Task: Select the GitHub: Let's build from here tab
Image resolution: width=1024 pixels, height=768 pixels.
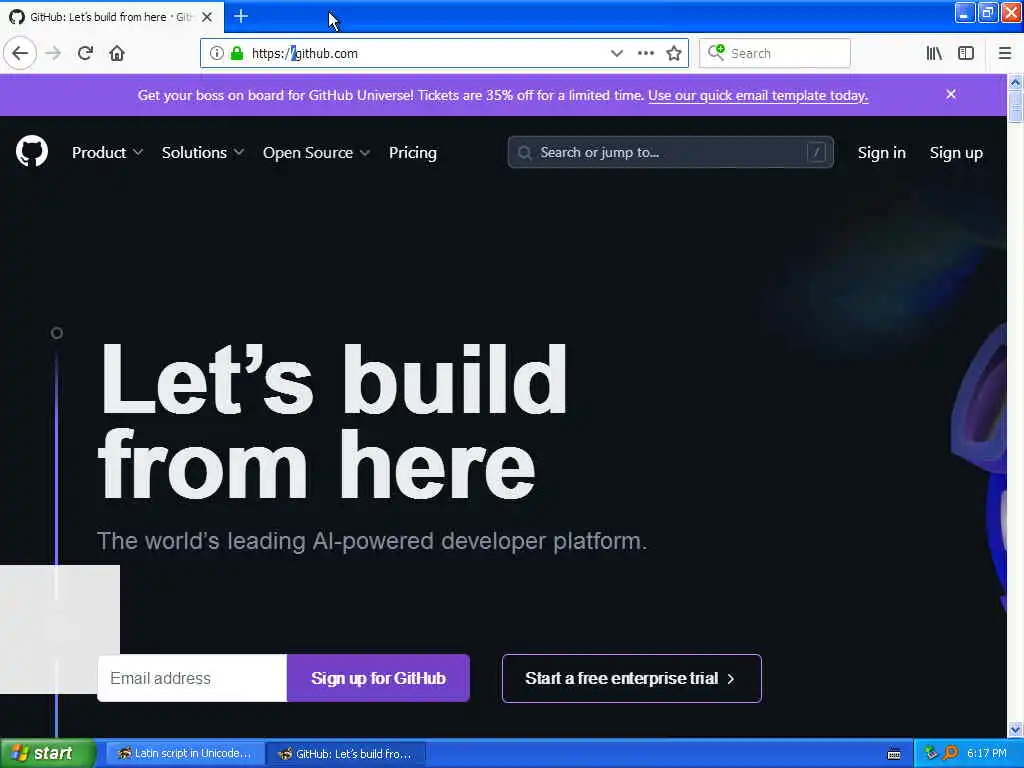Action: click(112, 17)
